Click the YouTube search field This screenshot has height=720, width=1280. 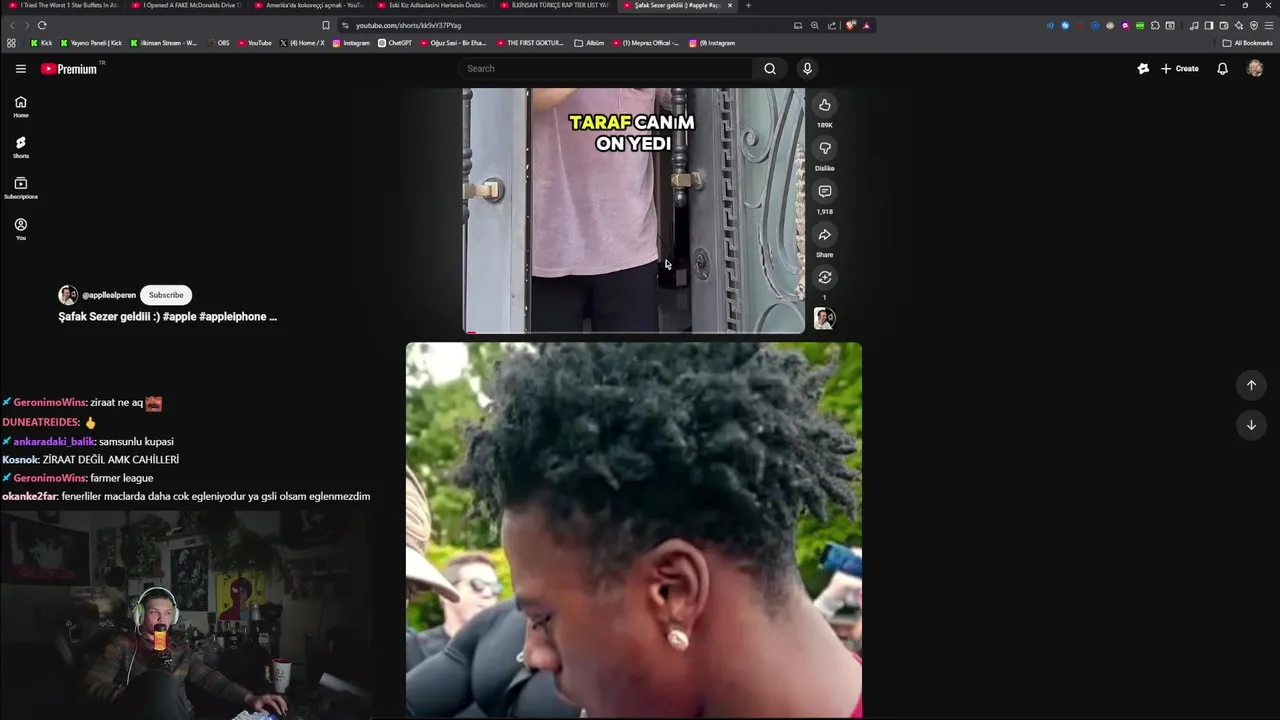click(x=606, y=69)
